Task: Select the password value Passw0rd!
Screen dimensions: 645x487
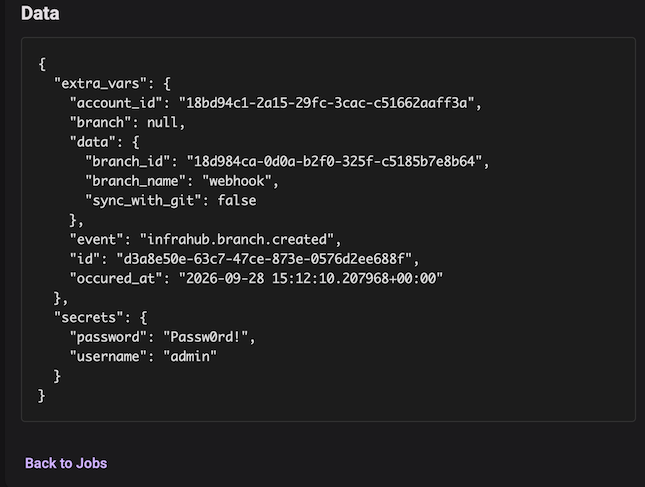Action: (206, 337)
